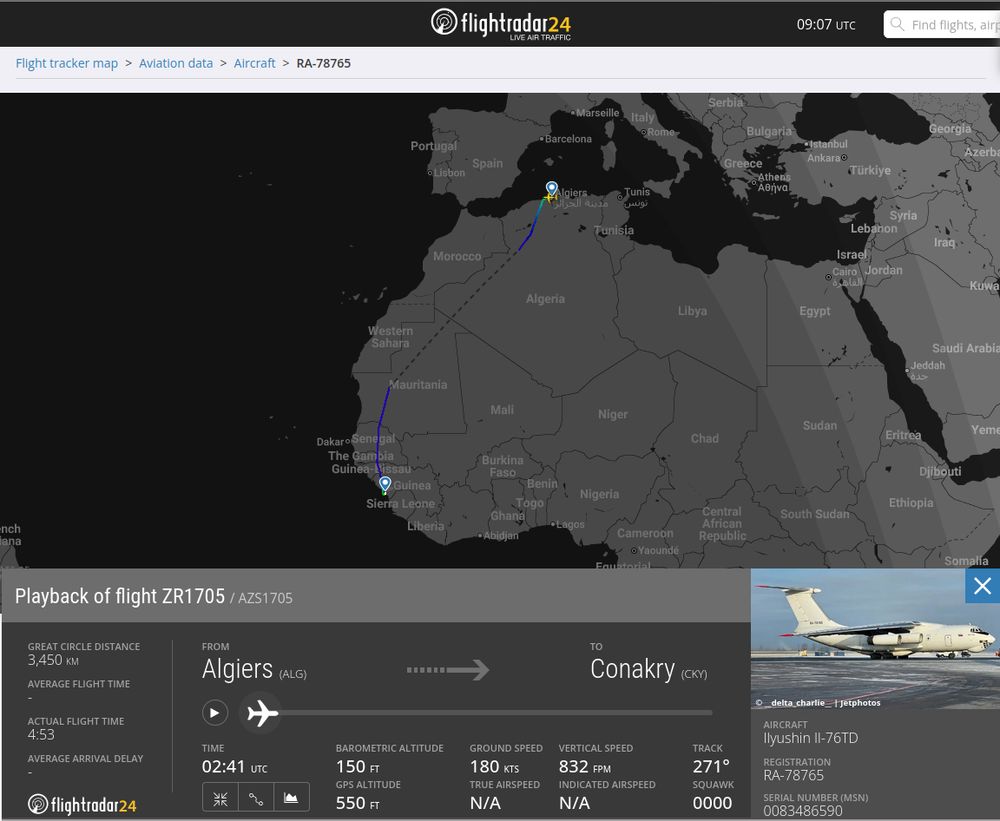Click the serial number 0083486590

click(803, 811)
